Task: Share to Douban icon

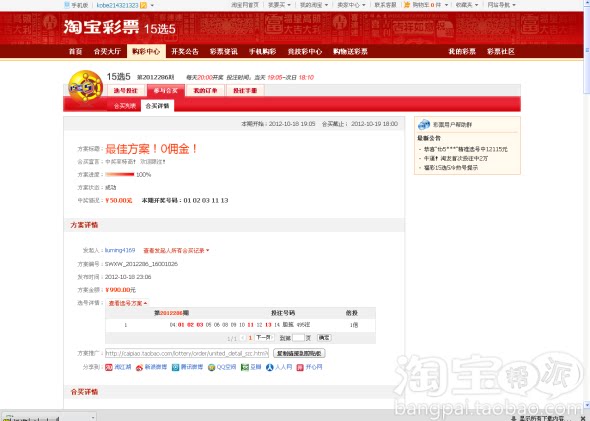Action: pyautogui.click(x=245, y=367)
